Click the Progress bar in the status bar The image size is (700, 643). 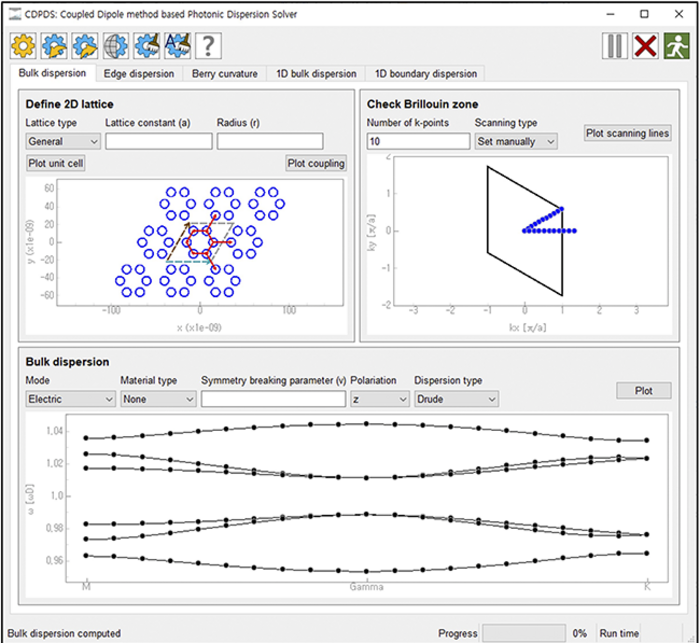pyautogui.click(x=524, y=633)
